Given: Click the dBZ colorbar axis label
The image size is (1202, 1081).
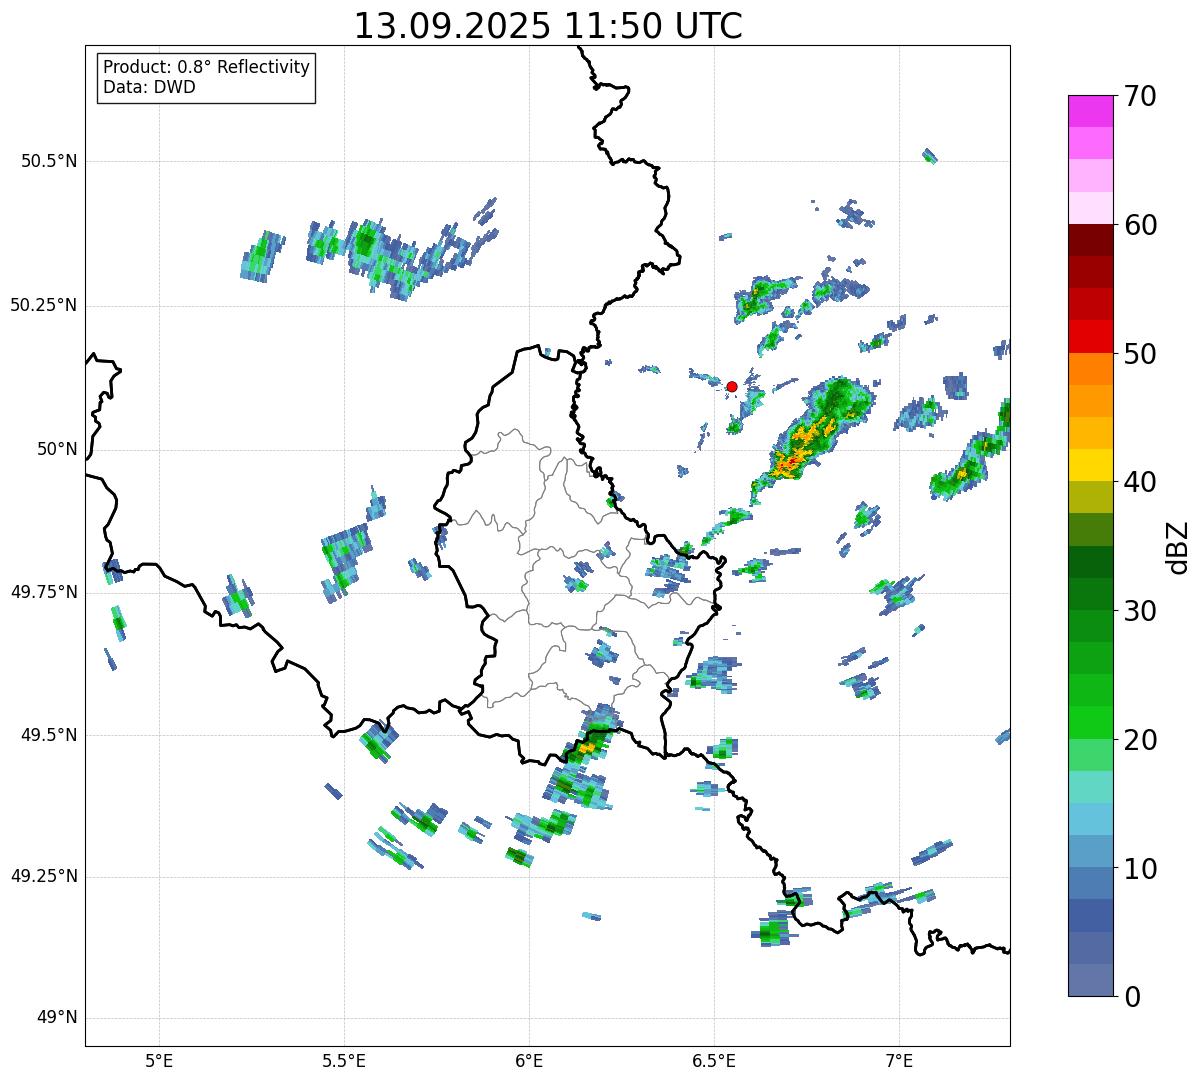Looking at the screenshot, I should (x=1178, y=547).
